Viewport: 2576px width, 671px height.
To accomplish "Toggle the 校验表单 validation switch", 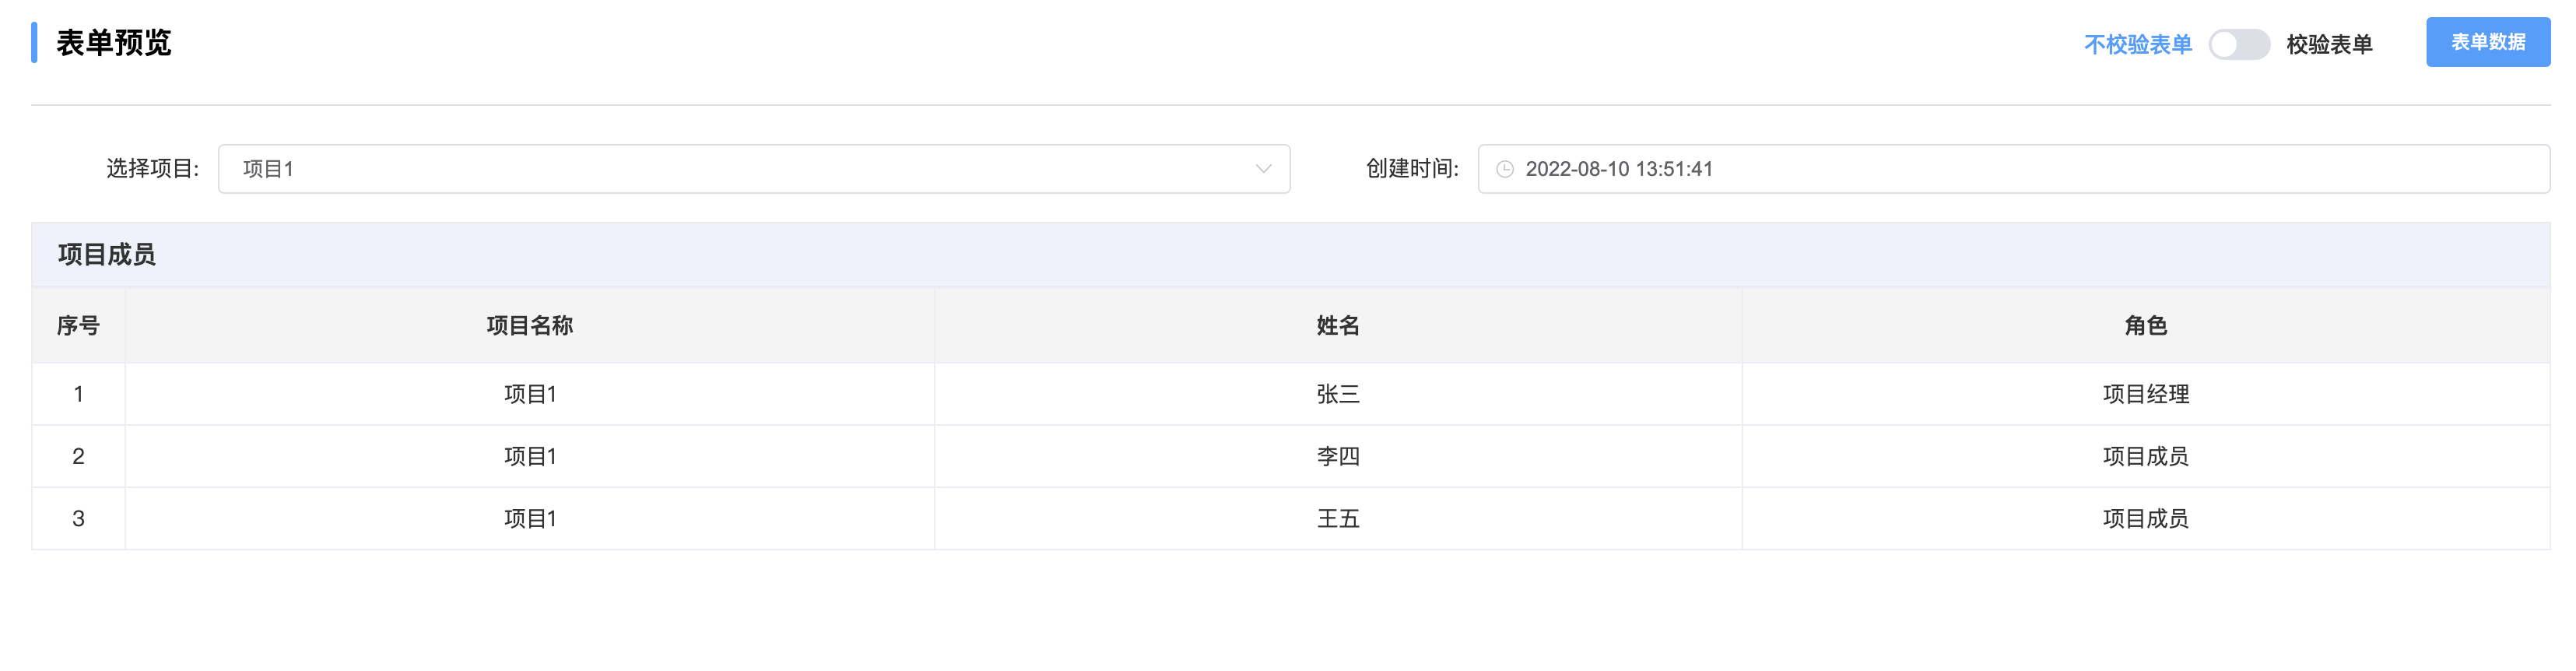I will pyautogui.click(x=2239, y=44).
